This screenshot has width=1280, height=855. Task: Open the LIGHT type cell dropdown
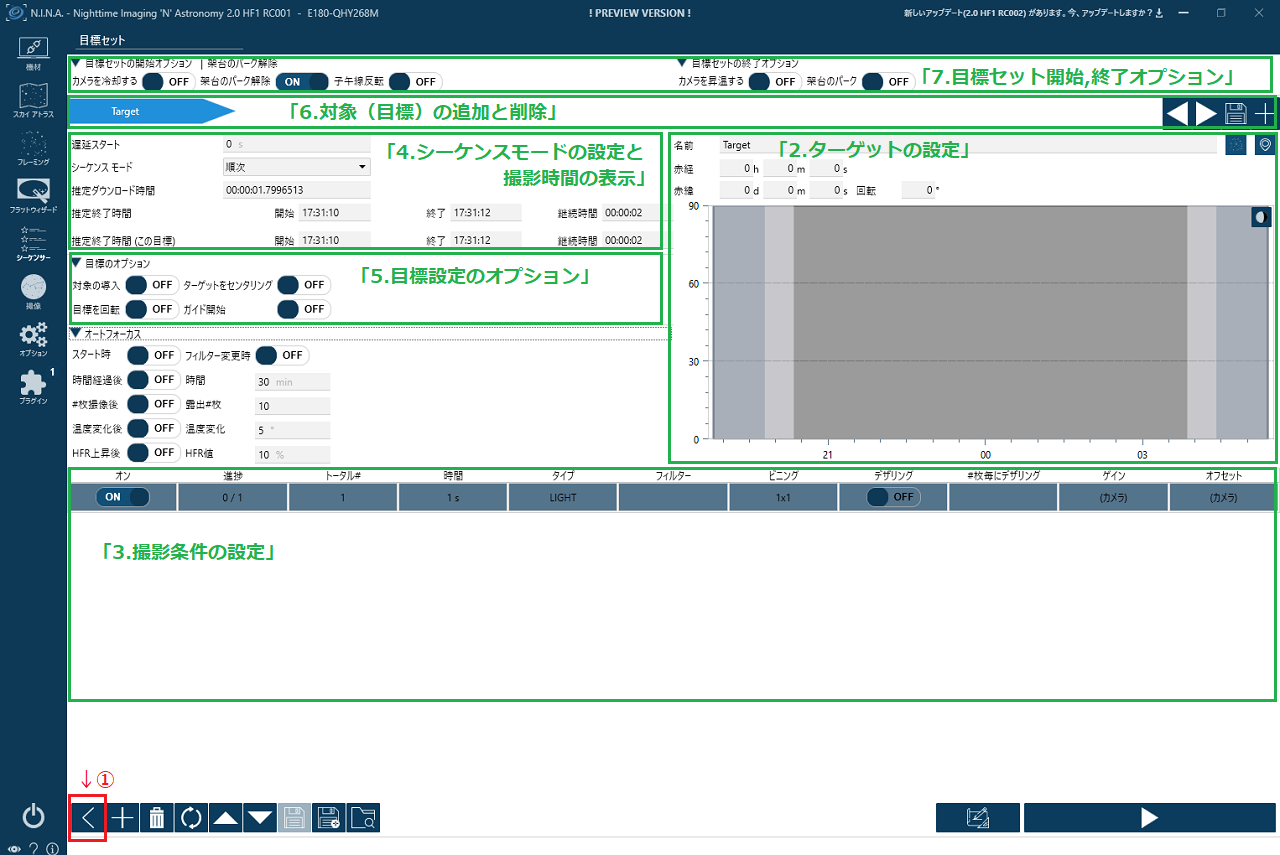563,497
